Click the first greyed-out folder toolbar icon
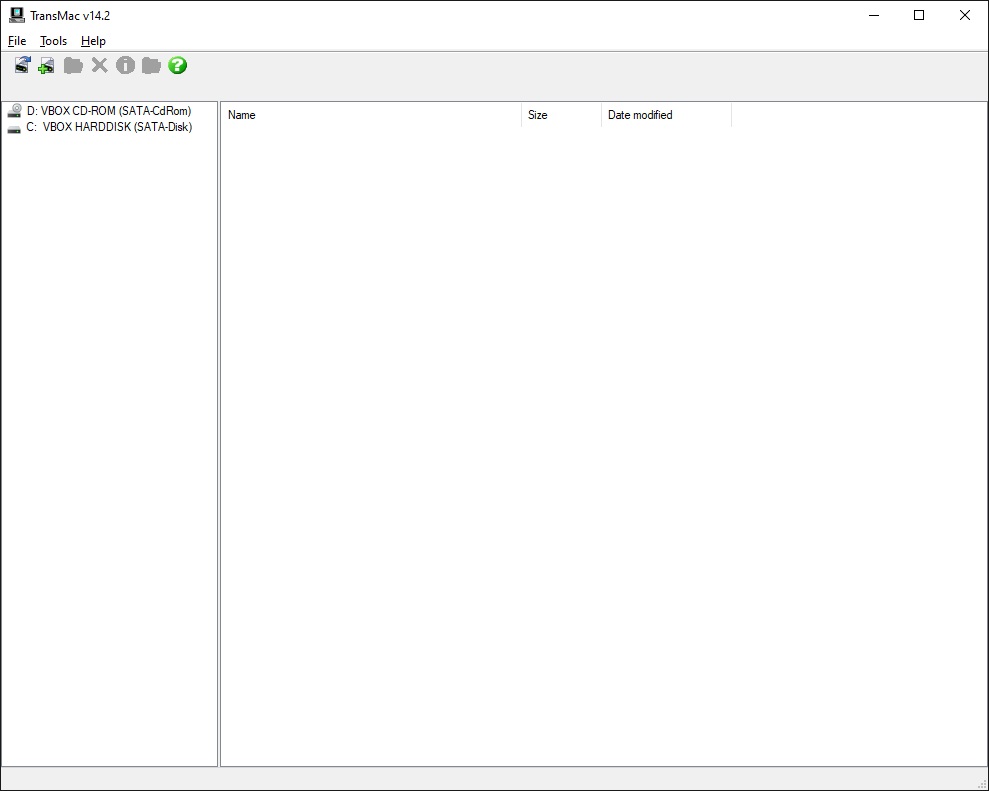The width and height of the screenshot is (989, 791). tap(73, 65)
